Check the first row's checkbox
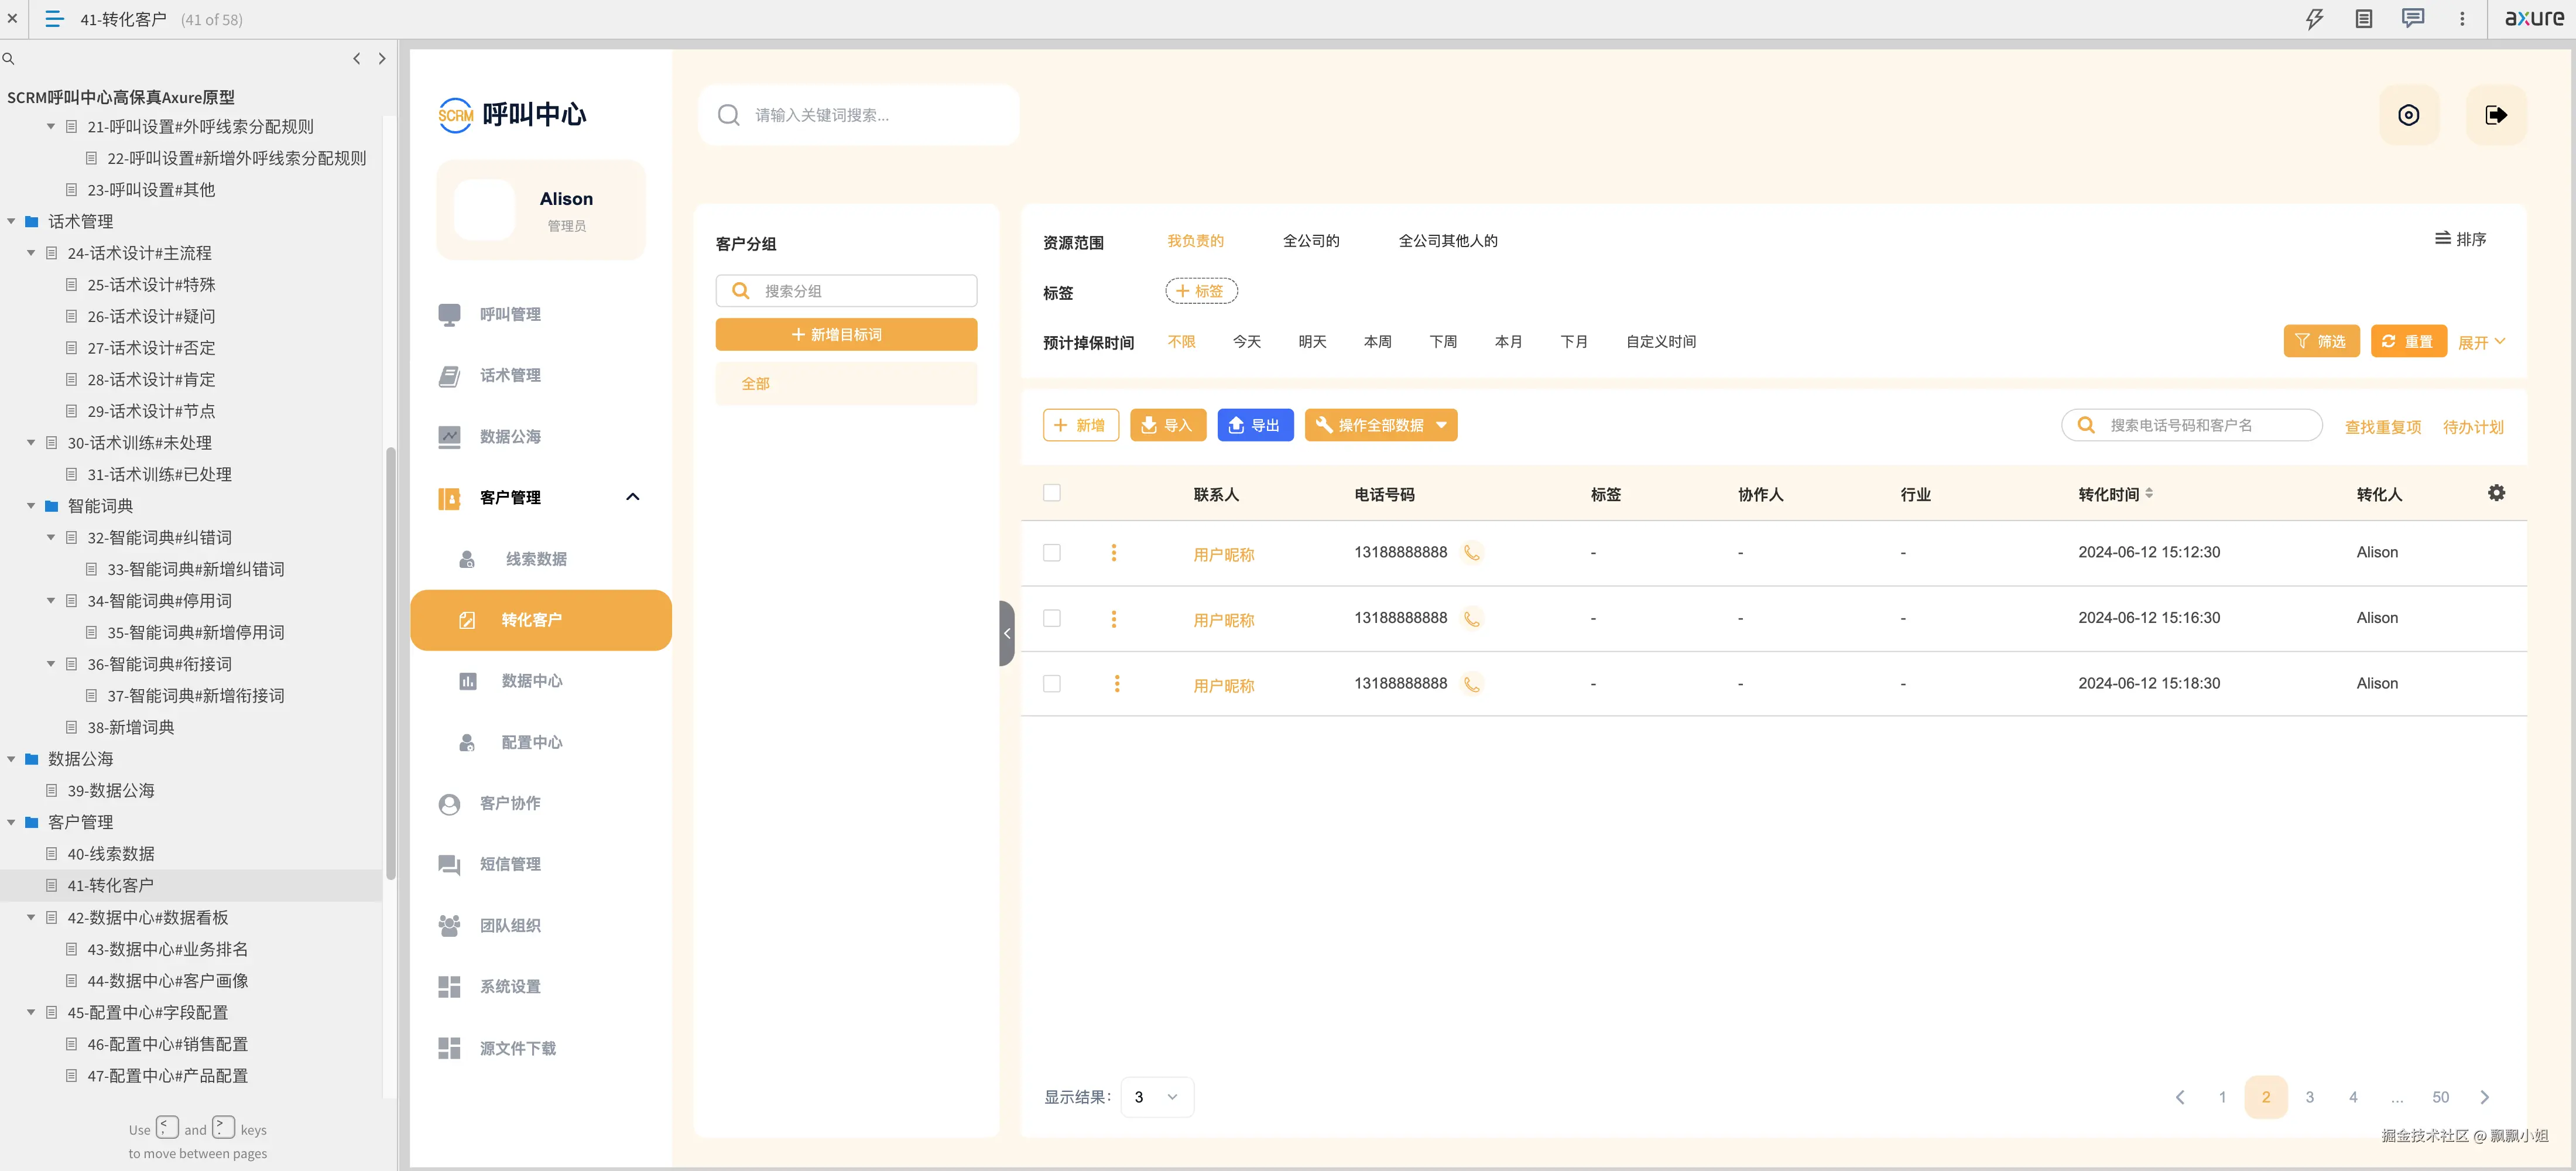This screenshot has width=2576, height=1171. pyautogui.click(x=1051, y=553)
